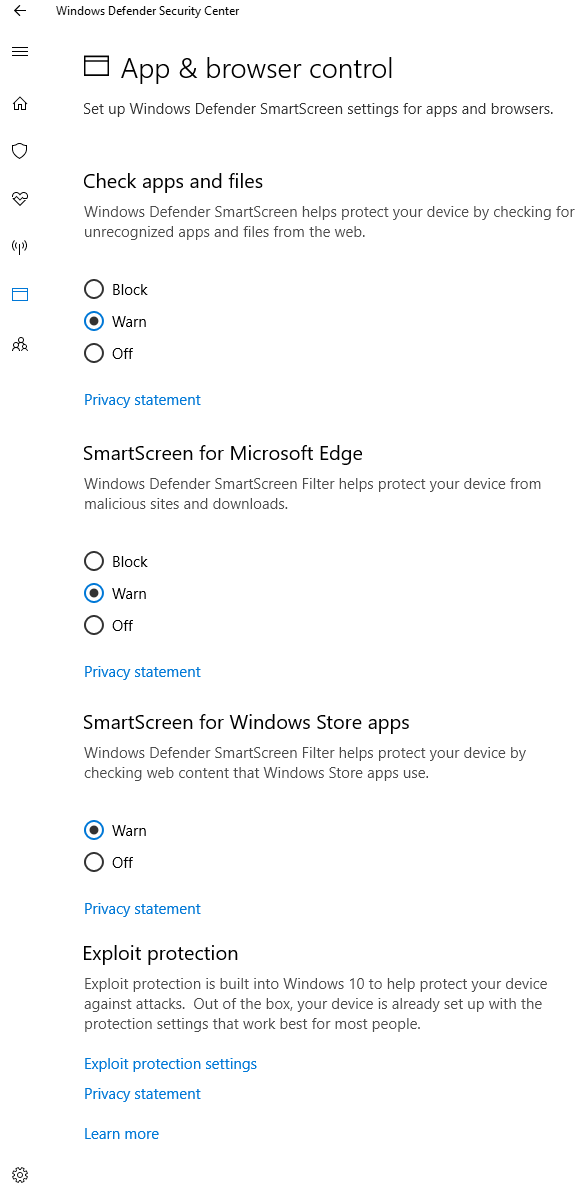Open the Settings gear at the bottom
This screenshot has width=583, height=1190.
click(x=19, y=1174)
